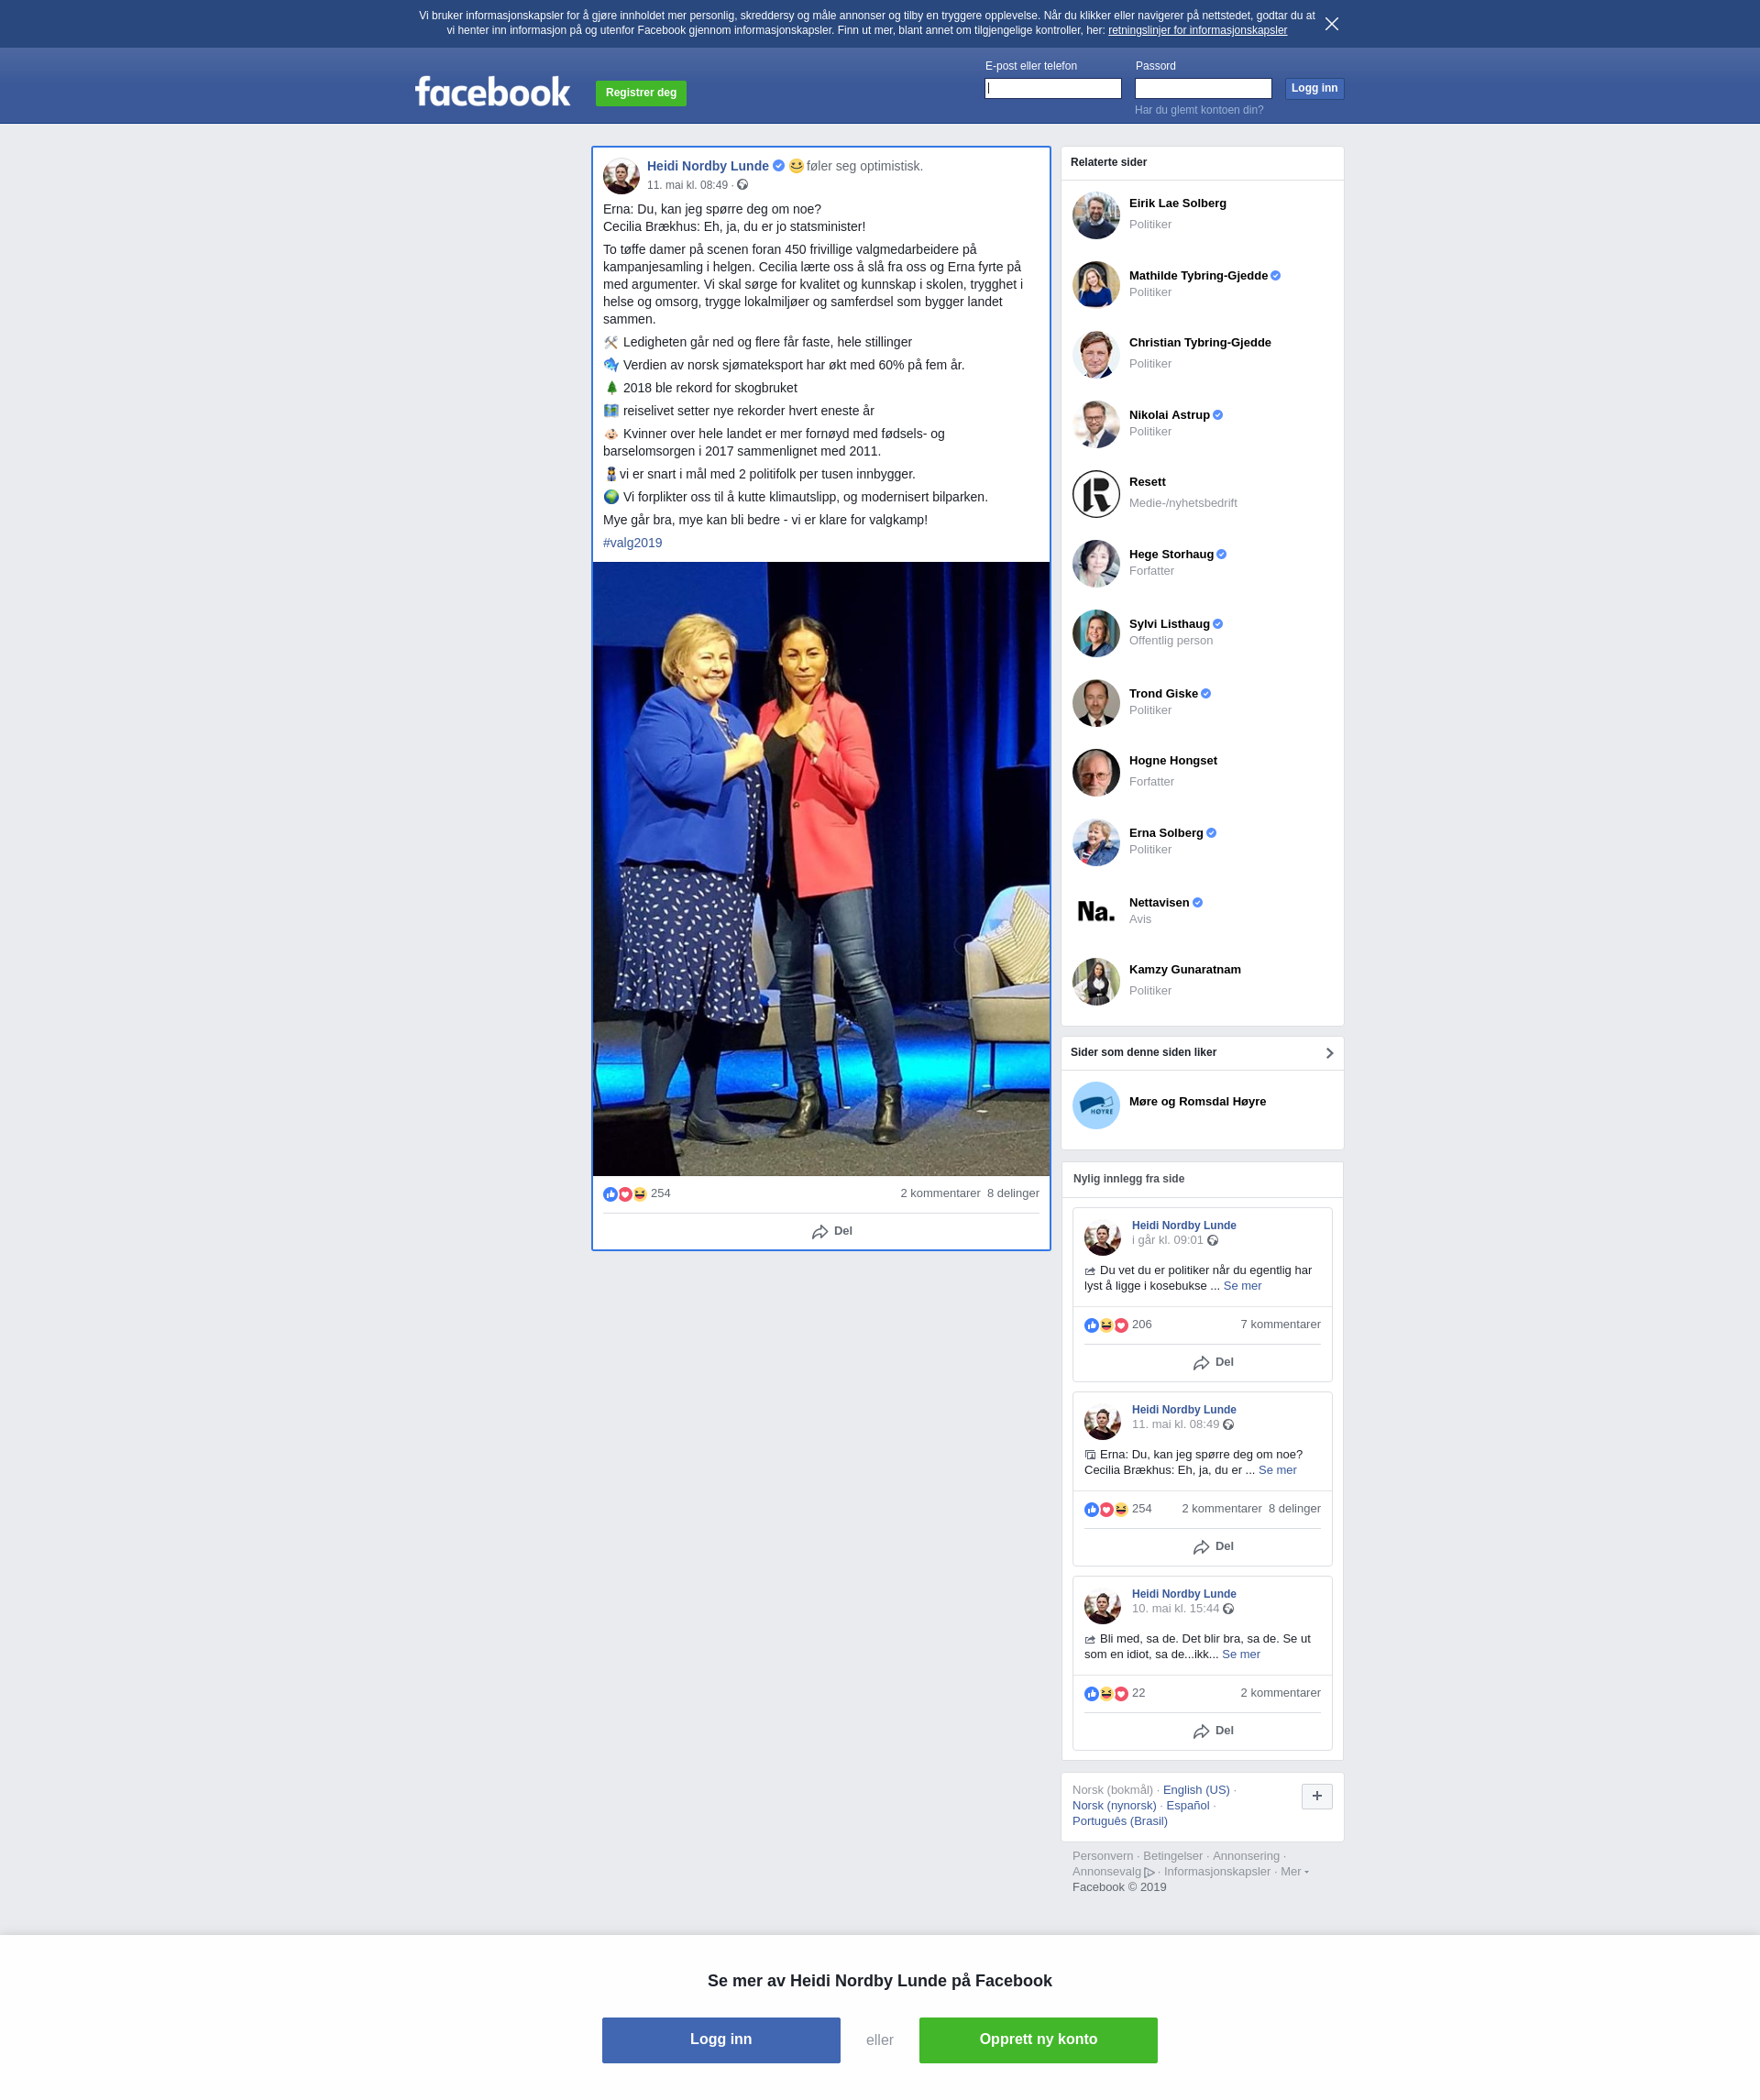Click the like reaction icon with 22 count
The width and height of the screenshot is (1760, 2100).
click(x=1091, y=1694)
